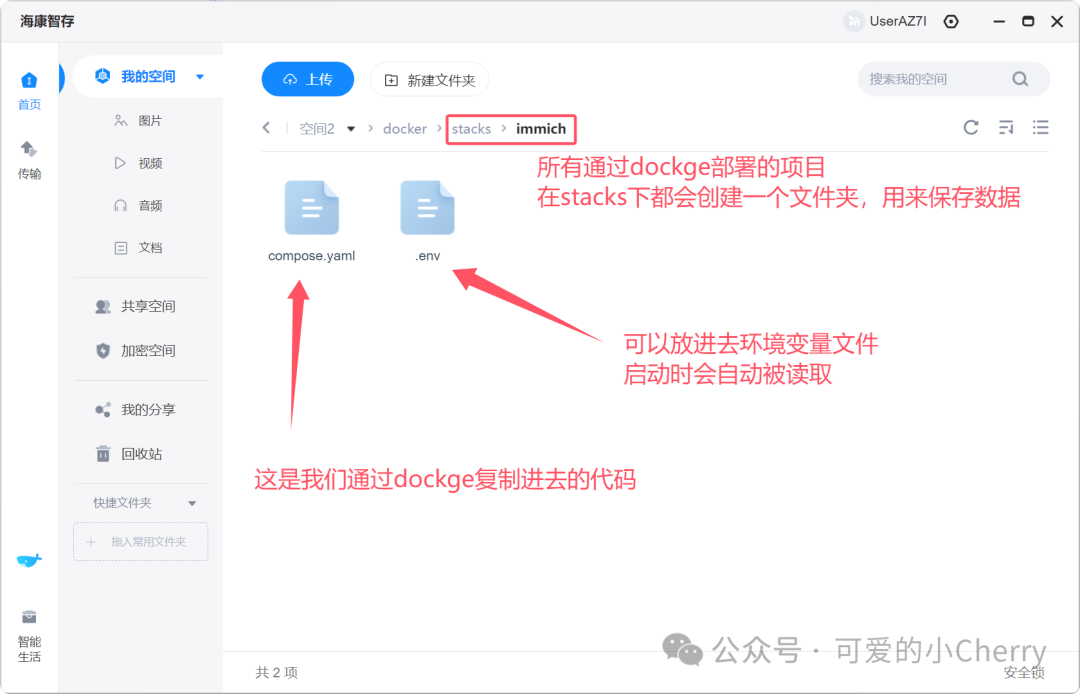Go back with the left chevron
This screenshot has height=694, width=1080.
pyautogui.click(x=267, y=128)
